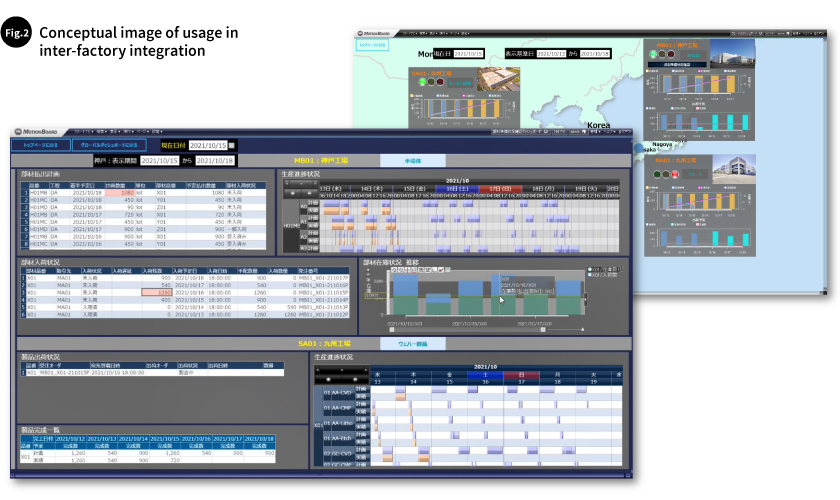Click right button under lower Gantt zoom slider
Screen dimensions: 840x500
click(x=355, y=379)
